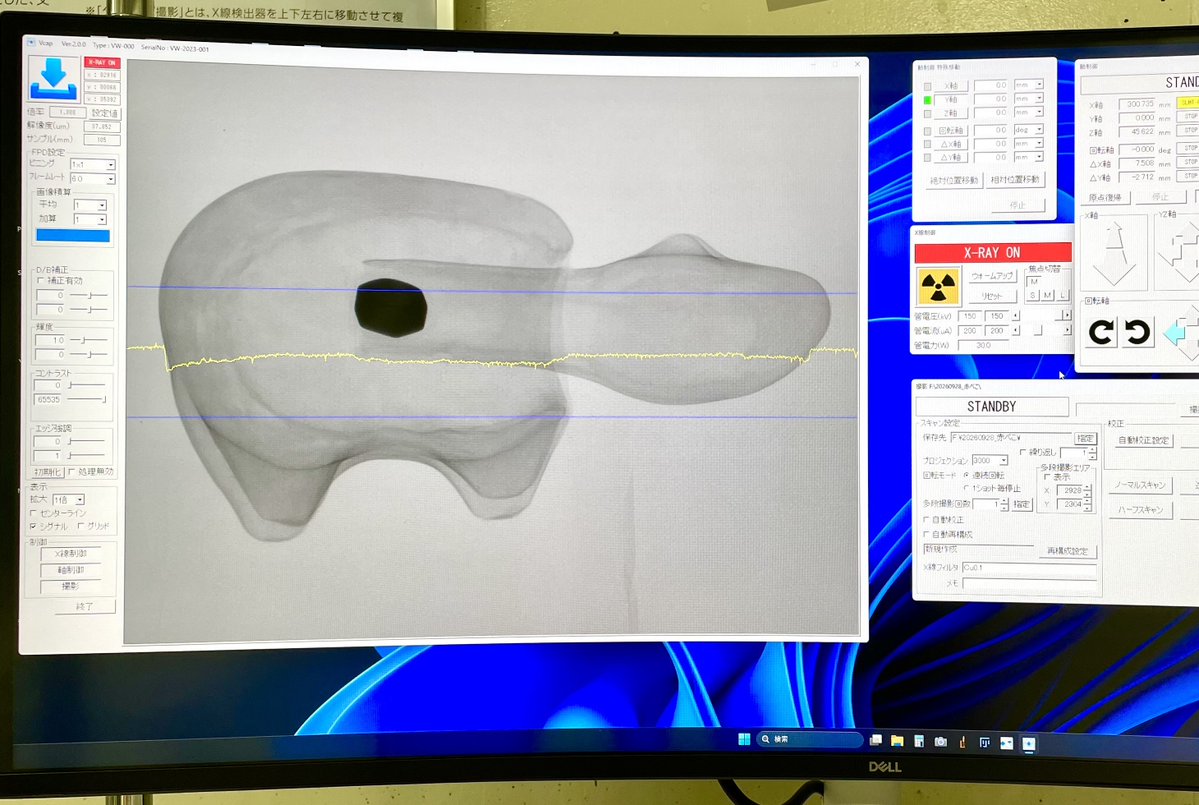Open the File Explorer folder taskbar icon
This screenshot has height=805, width=1199.
tap(897, 741)
